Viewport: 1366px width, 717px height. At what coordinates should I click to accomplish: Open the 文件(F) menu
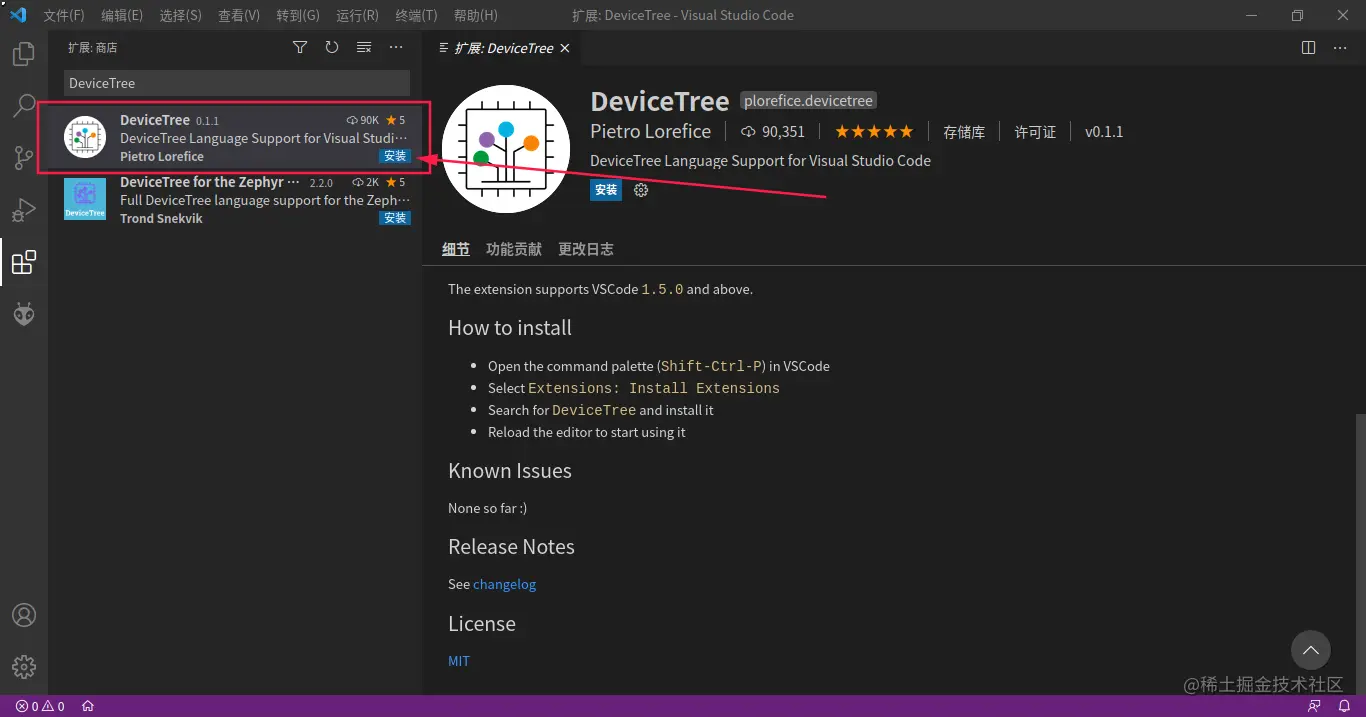click(64, 15)
